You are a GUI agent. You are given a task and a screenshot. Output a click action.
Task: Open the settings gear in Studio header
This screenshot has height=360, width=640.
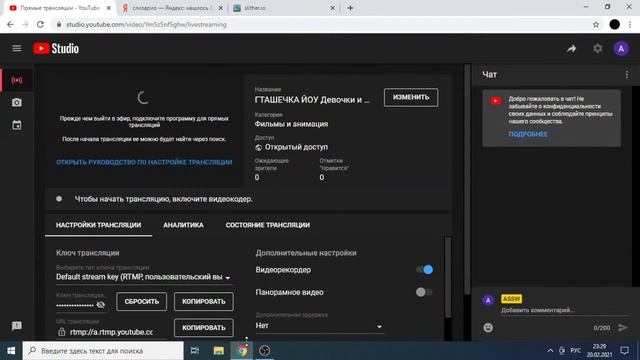coord(598,49)
